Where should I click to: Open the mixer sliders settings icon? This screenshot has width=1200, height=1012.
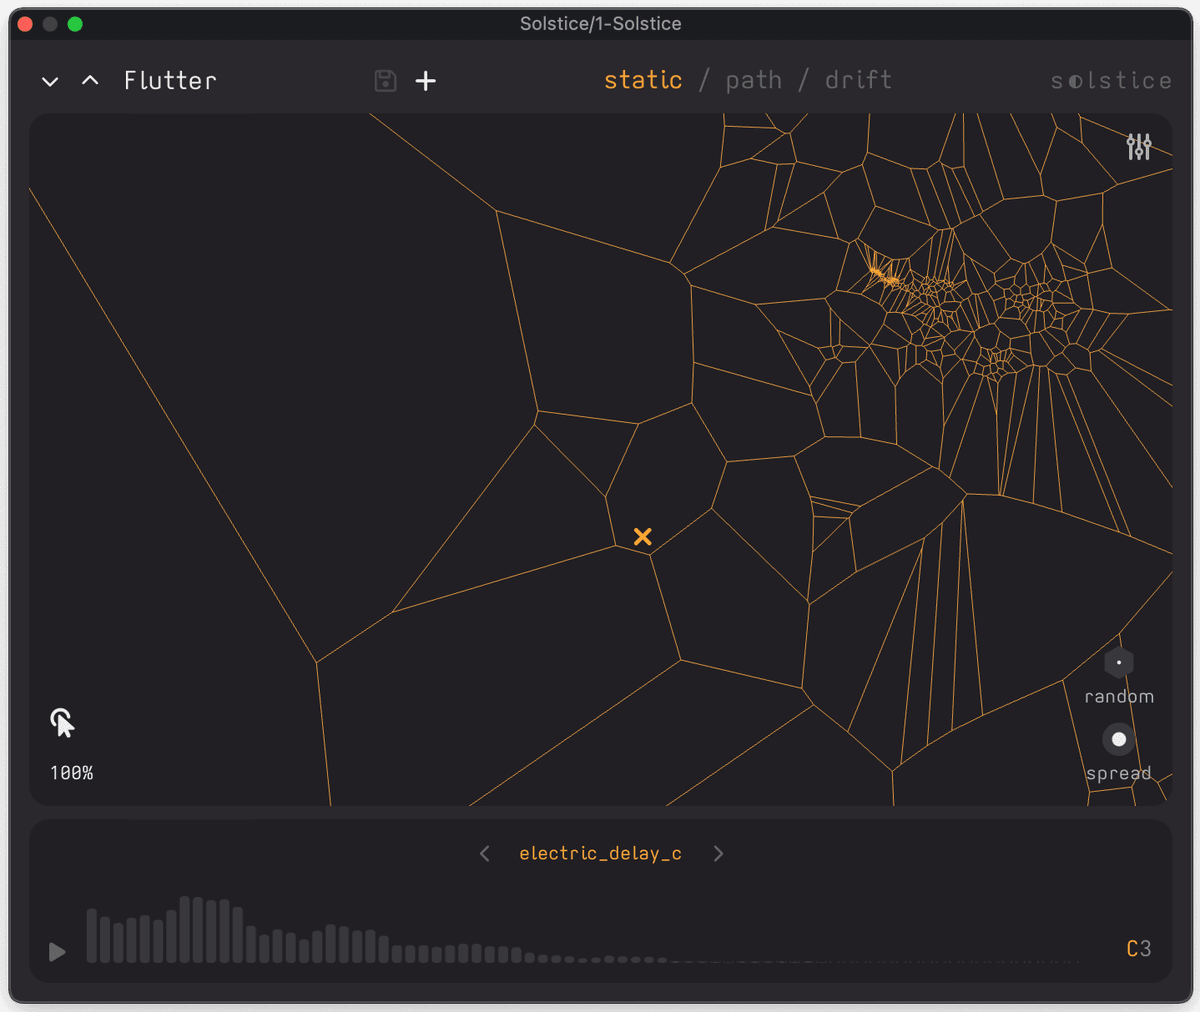tap(1138, 147)
